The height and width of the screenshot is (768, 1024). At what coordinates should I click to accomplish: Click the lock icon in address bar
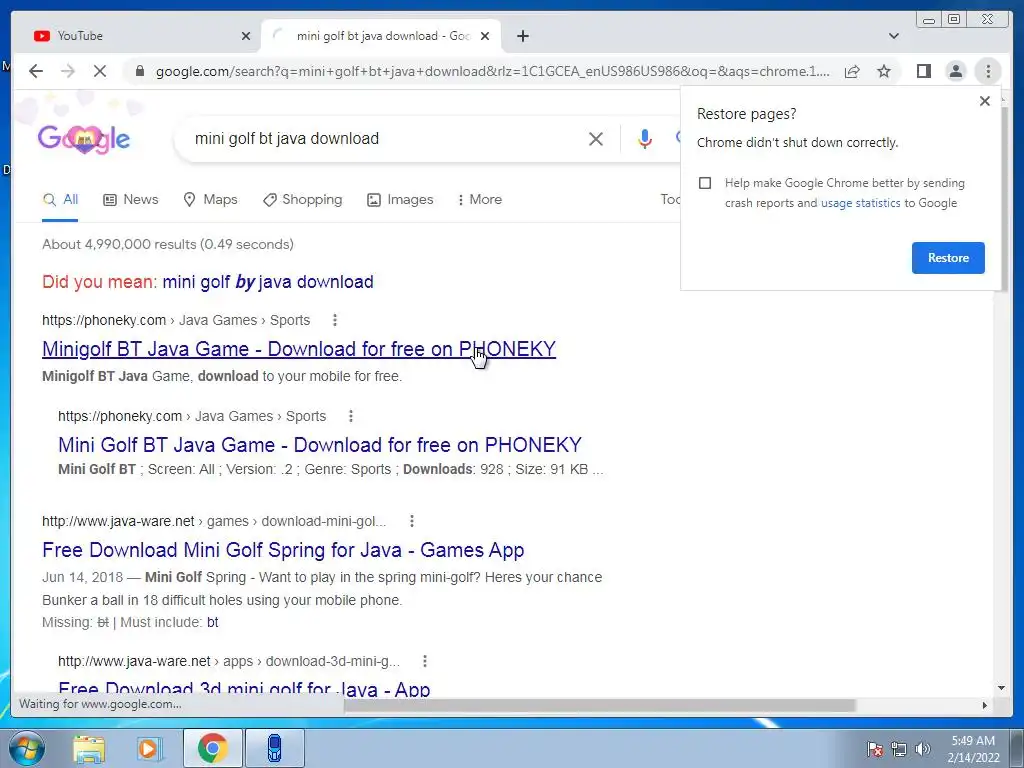point(139,71)
